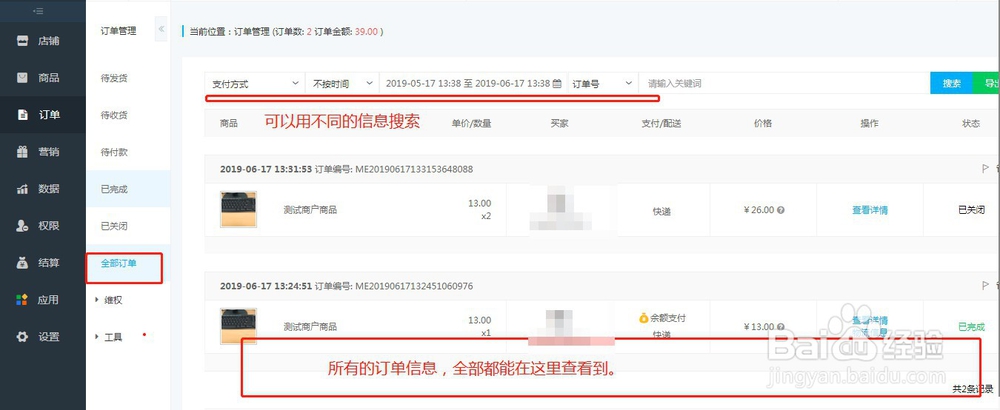Open the 营销 marketing gift icon
The width and height of the screenshot is (1000, 410).
(x=22, y=152)
